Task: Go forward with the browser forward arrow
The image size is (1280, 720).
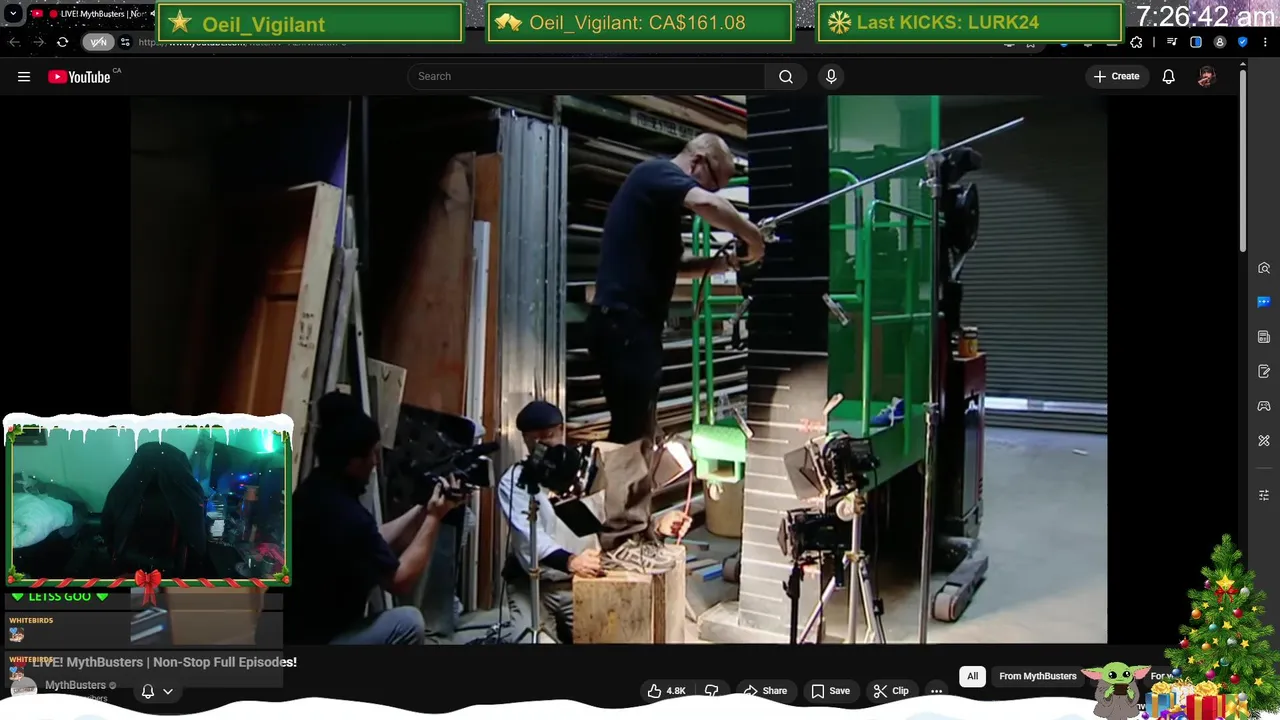Action: (38, 42)
